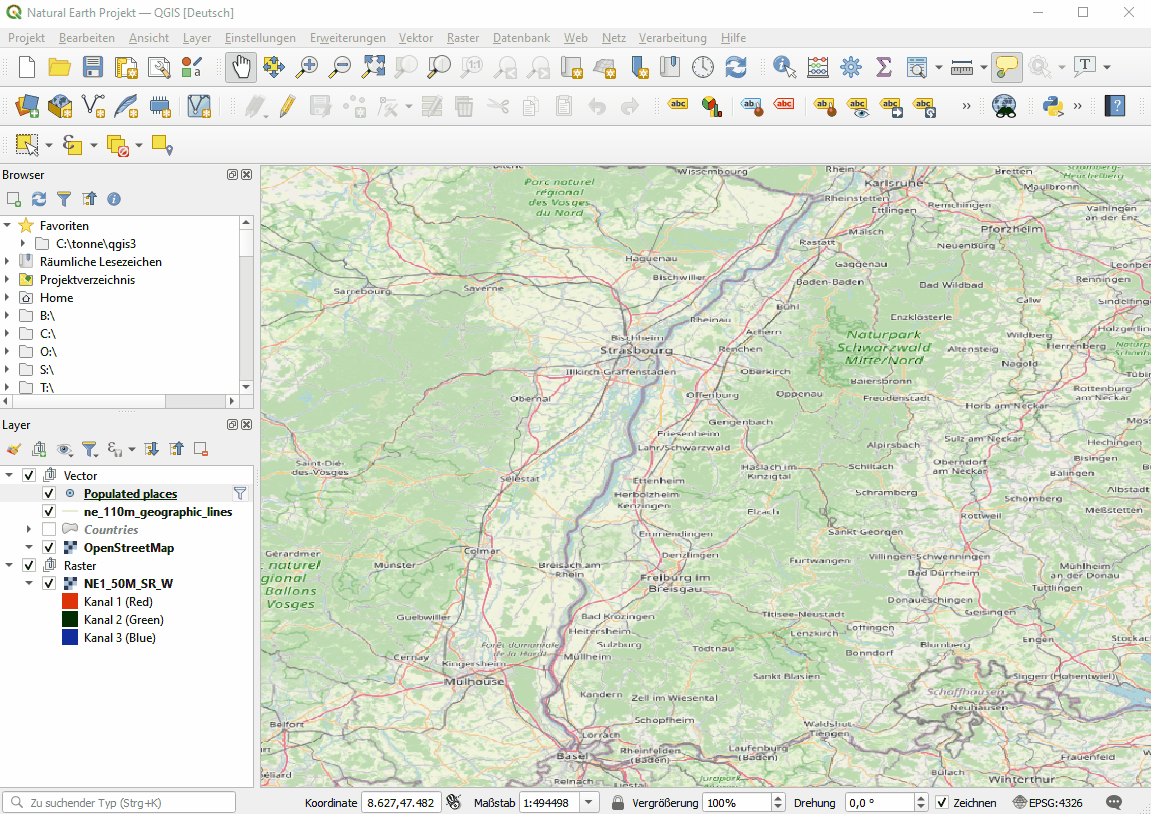Enable the Countries layer checkbox

pyautogui.click(x=48, y=529)
